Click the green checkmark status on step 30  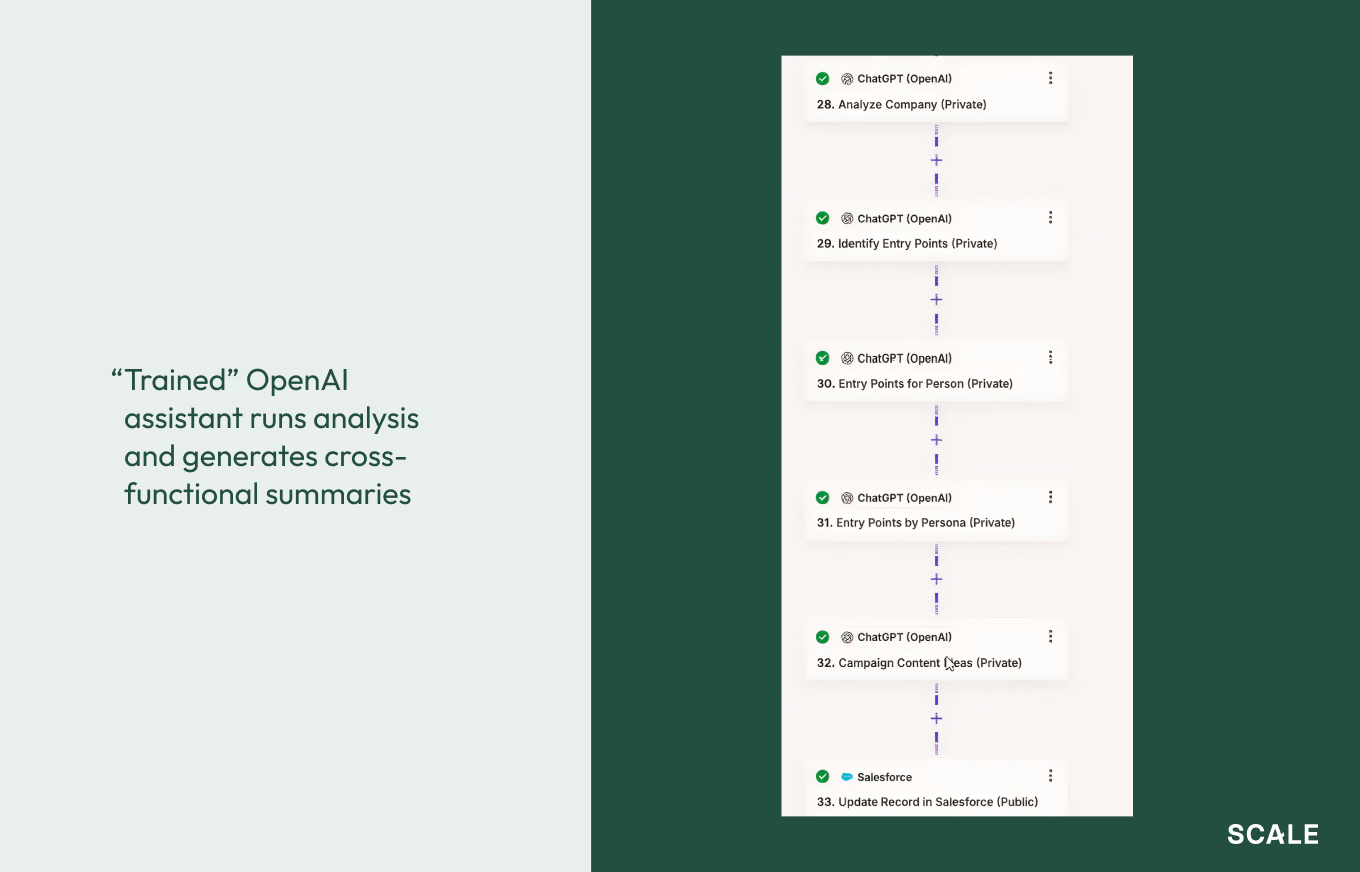click(822, 358)
